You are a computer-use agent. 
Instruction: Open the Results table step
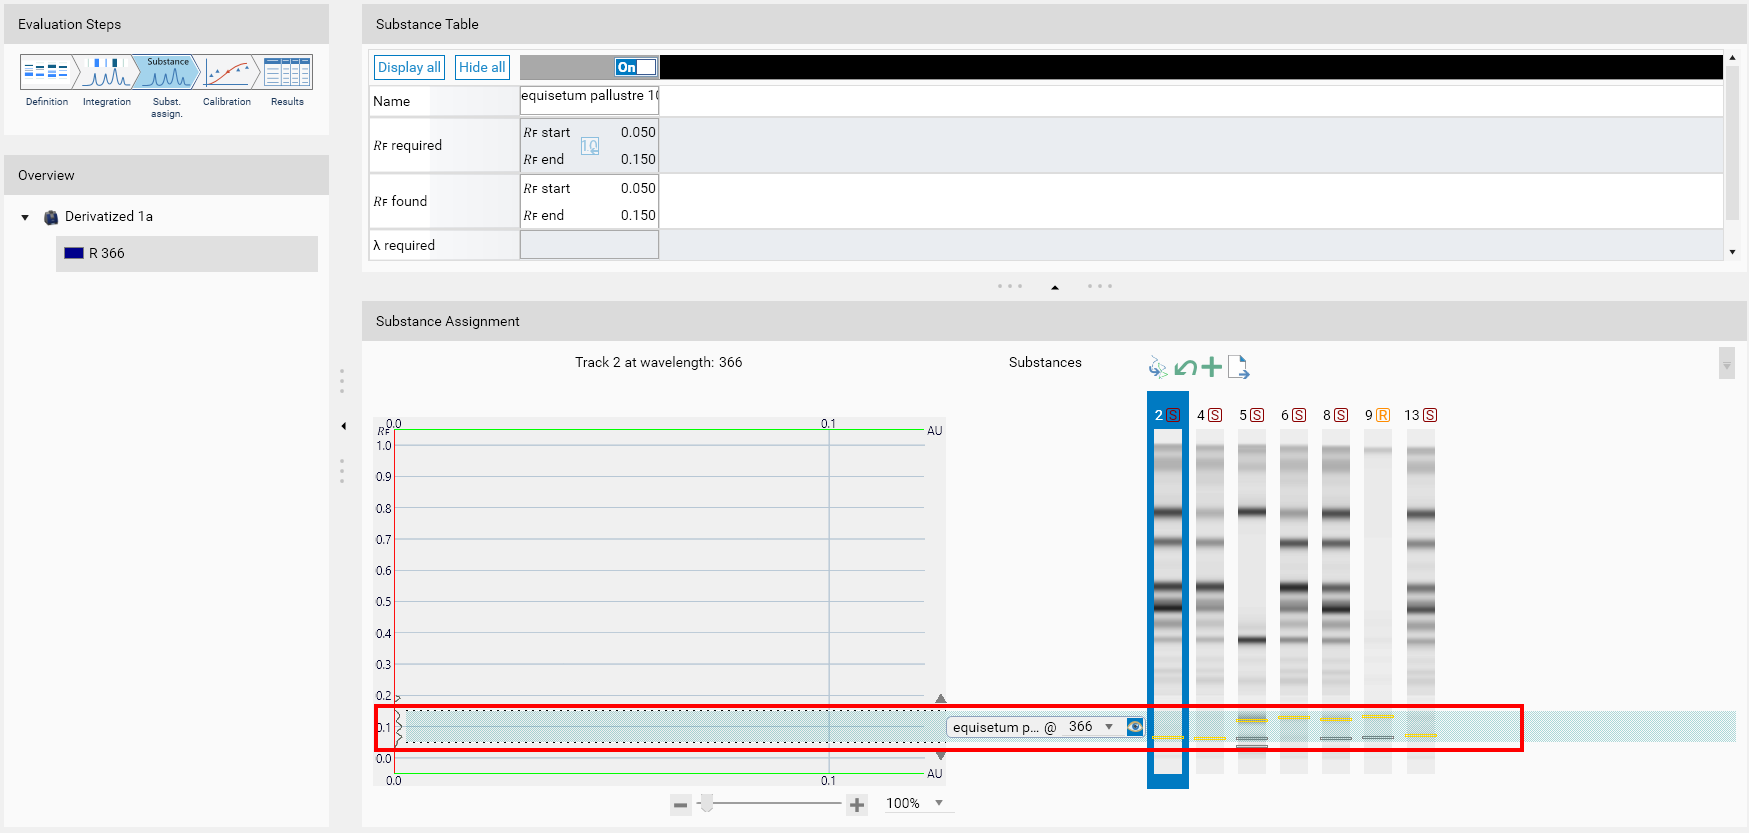[288, 72]
